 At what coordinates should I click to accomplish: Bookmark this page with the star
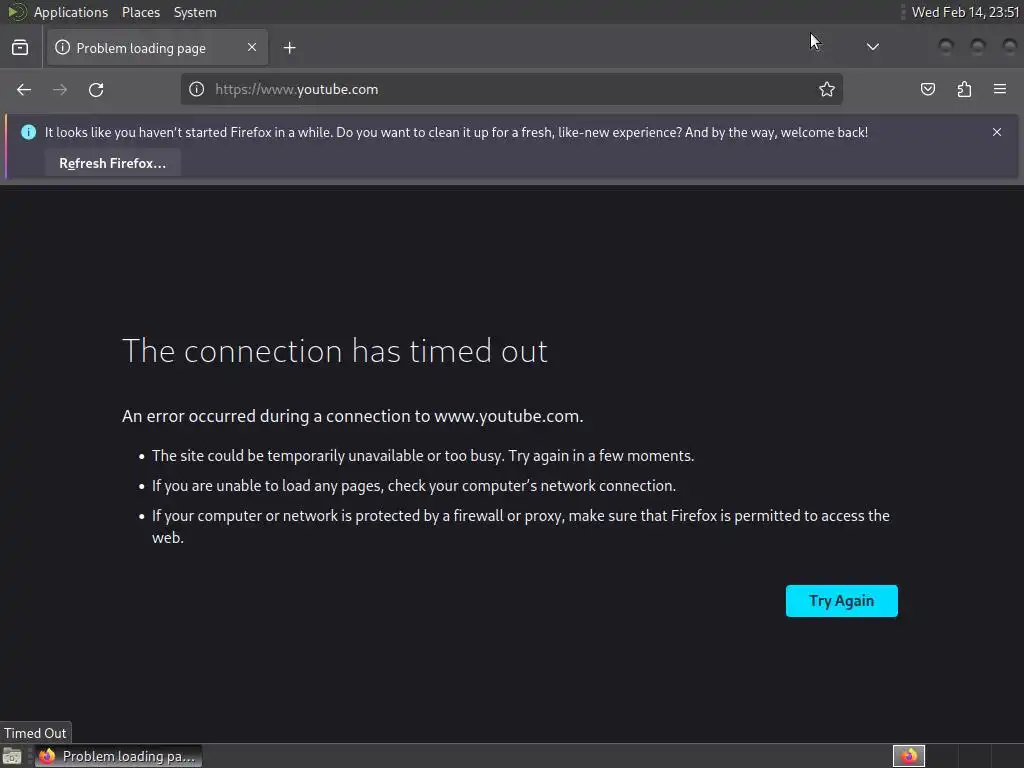pos(827,89)
